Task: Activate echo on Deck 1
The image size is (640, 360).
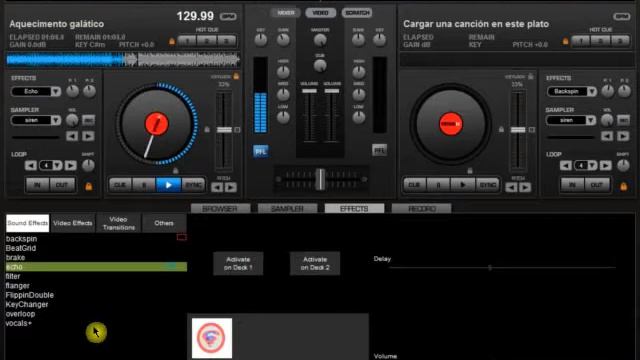Action: click(238, 264)
